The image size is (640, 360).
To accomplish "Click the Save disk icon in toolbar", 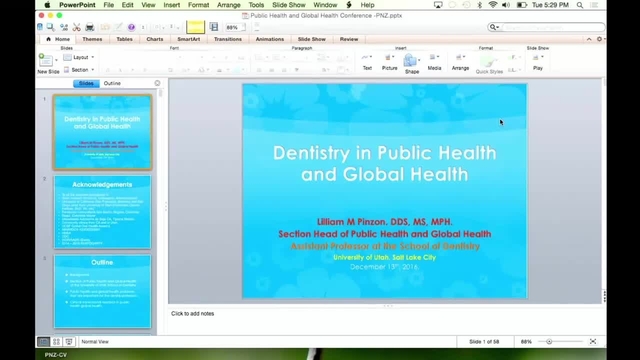I will [x=214, y=27].
